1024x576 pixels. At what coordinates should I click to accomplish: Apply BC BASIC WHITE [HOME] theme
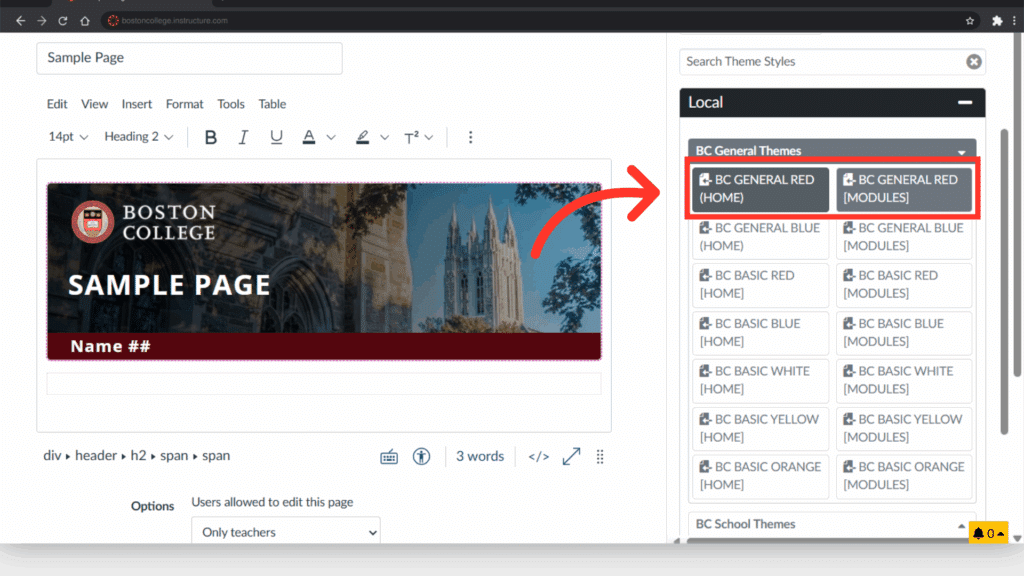coord(760,381)
